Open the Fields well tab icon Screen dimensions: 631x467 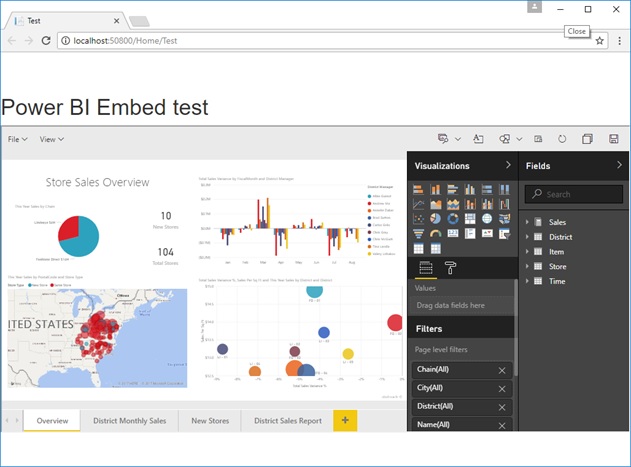click(426, 267)
